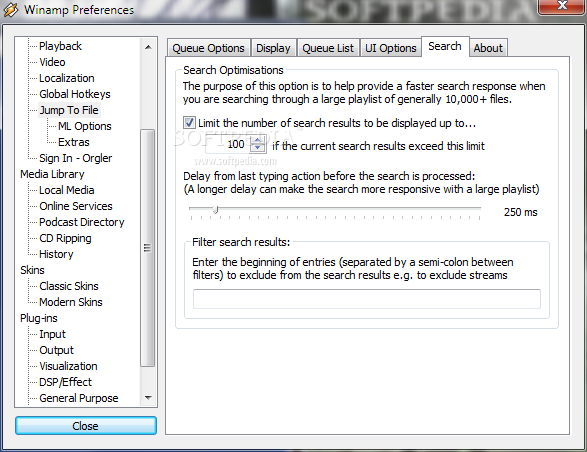The image size is (587, 452).
Task: Increase the search limit with up spinner arrow
Action: point(257,140)
